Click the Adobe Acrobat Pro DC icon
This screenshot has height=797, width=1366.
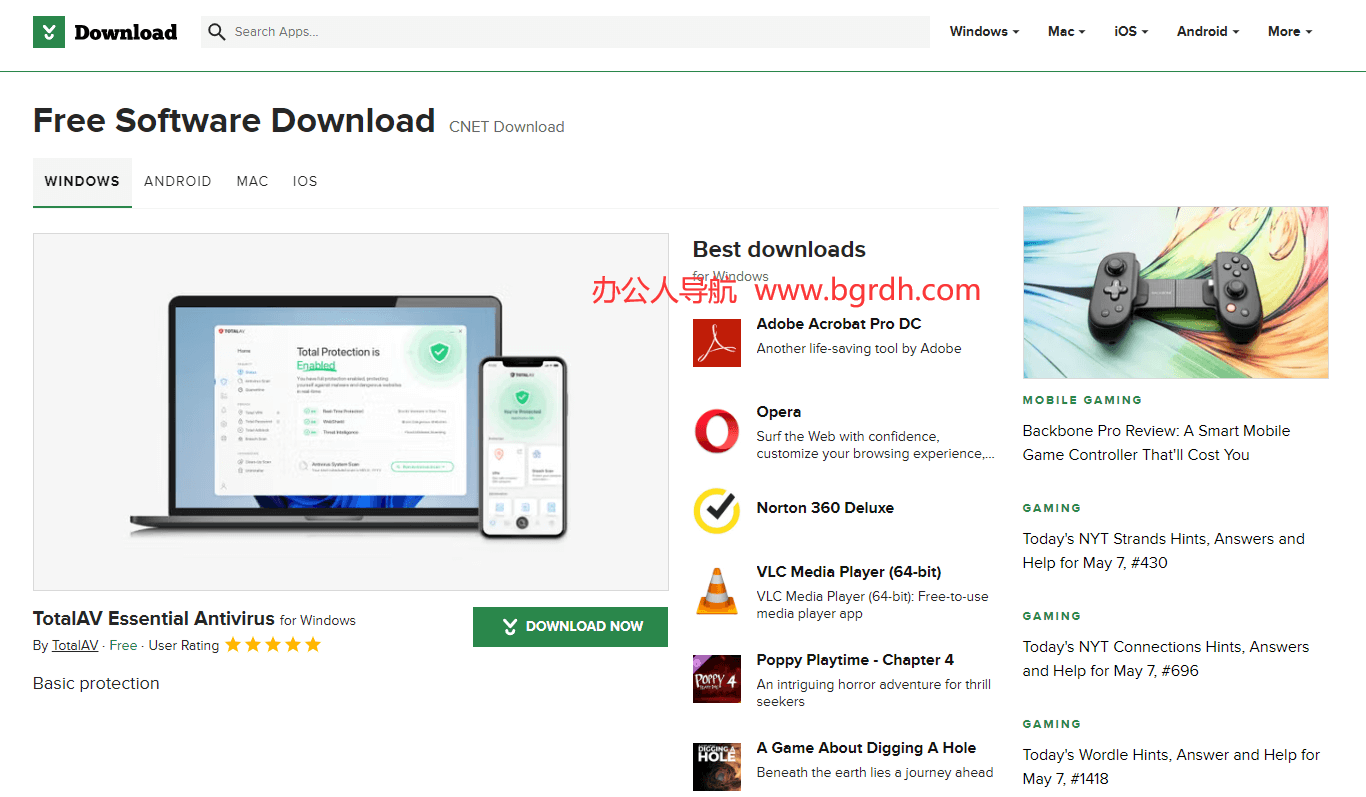pos(717,342)
